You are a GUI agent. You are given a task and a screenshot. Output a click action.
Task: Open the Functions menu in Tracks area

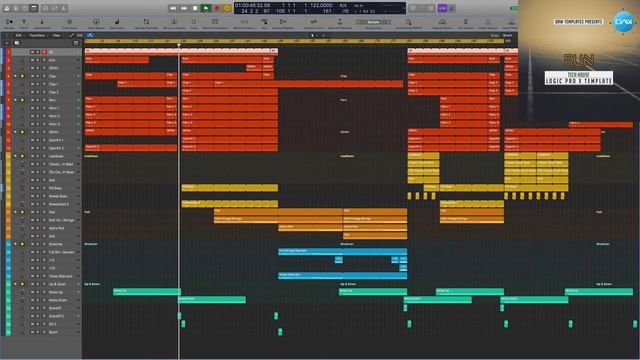(37, 36)
